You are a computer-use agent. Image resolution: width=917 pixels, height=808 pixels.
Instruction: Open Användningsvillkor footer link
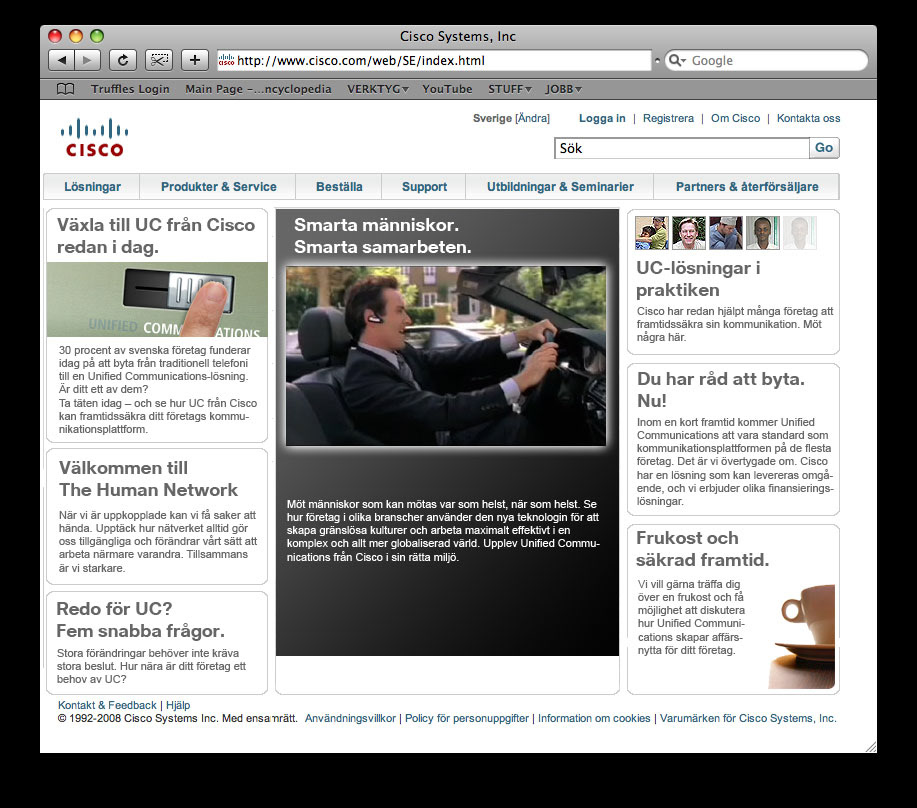click(350, 718)
